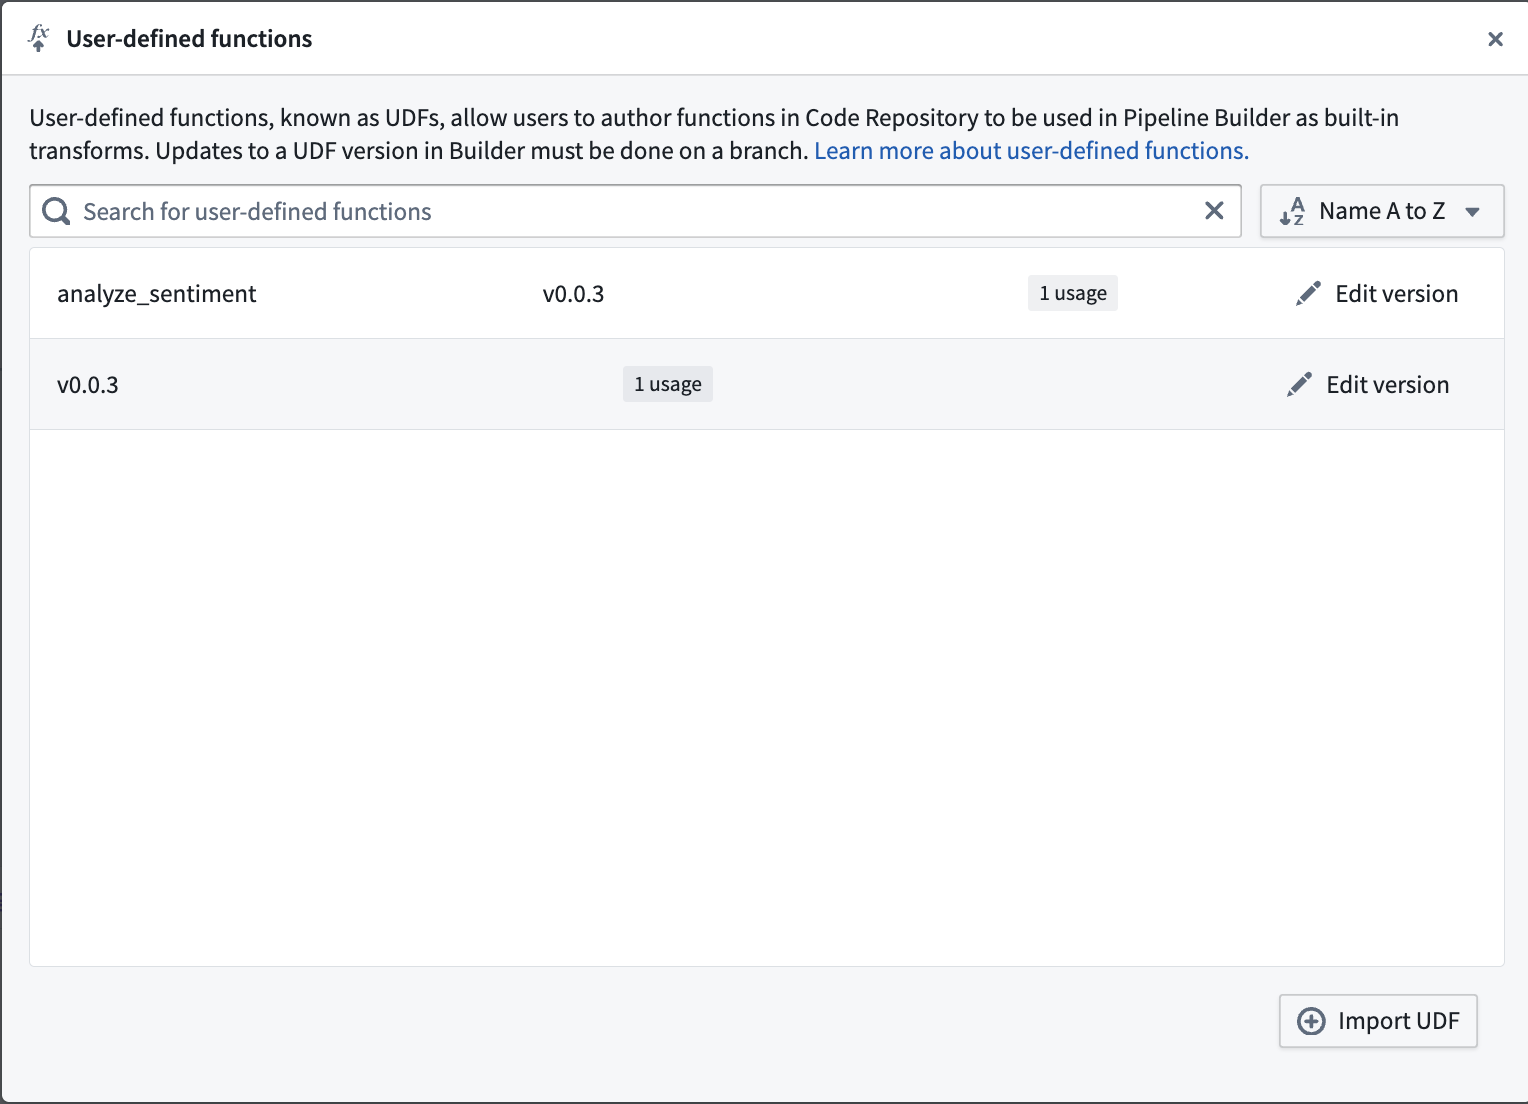
Task: Click the 1 usage tag on the v0.0.3 row
Action: pyautogui.click(x=667, y=383)
